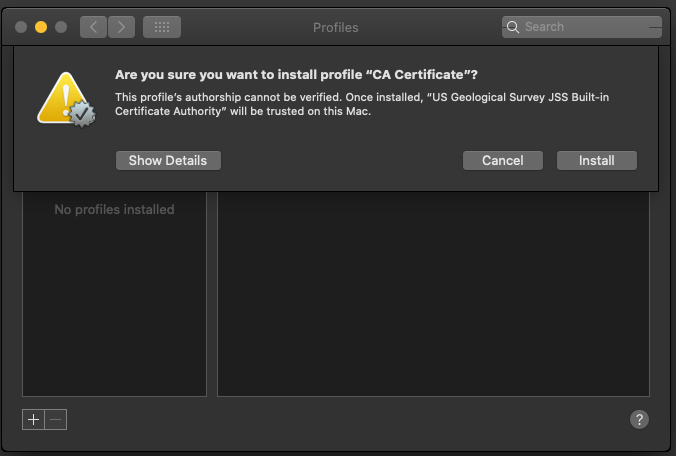Screen dimensions: 676x456
Task: Show all preferences grid icon
Action: [162, 27]
